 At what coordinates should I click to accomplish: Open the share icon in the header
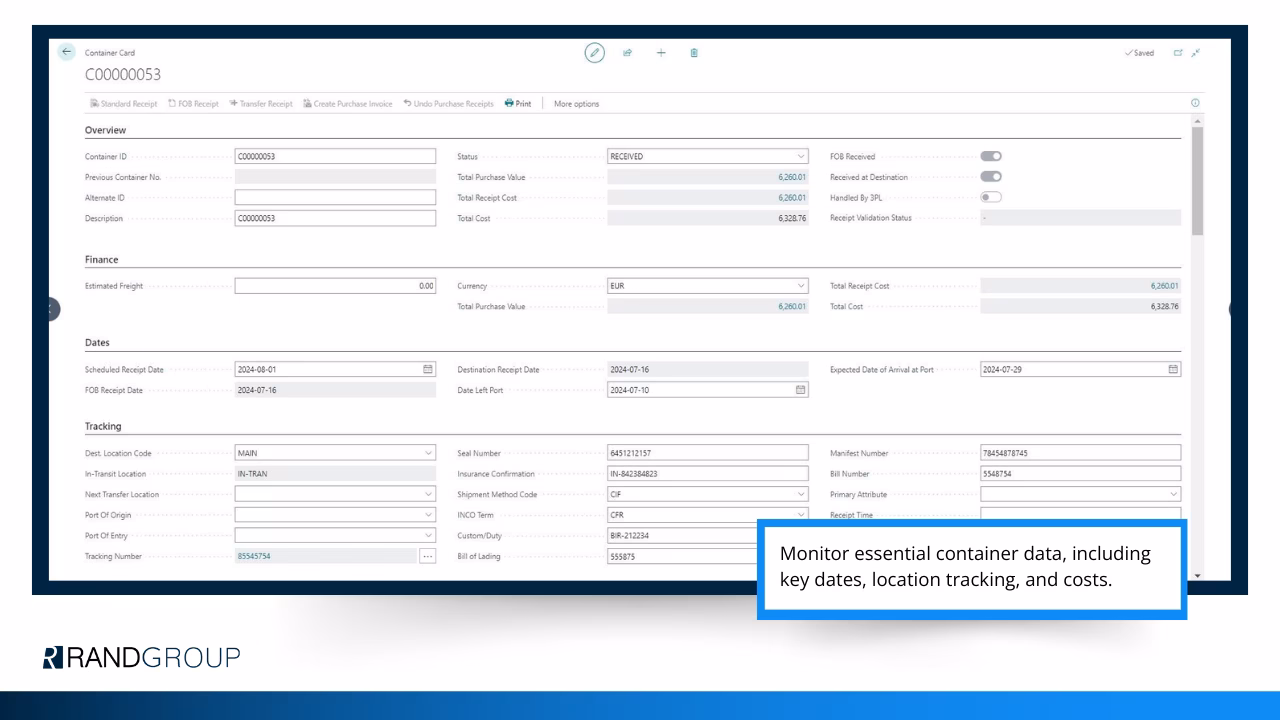[628, 53]
